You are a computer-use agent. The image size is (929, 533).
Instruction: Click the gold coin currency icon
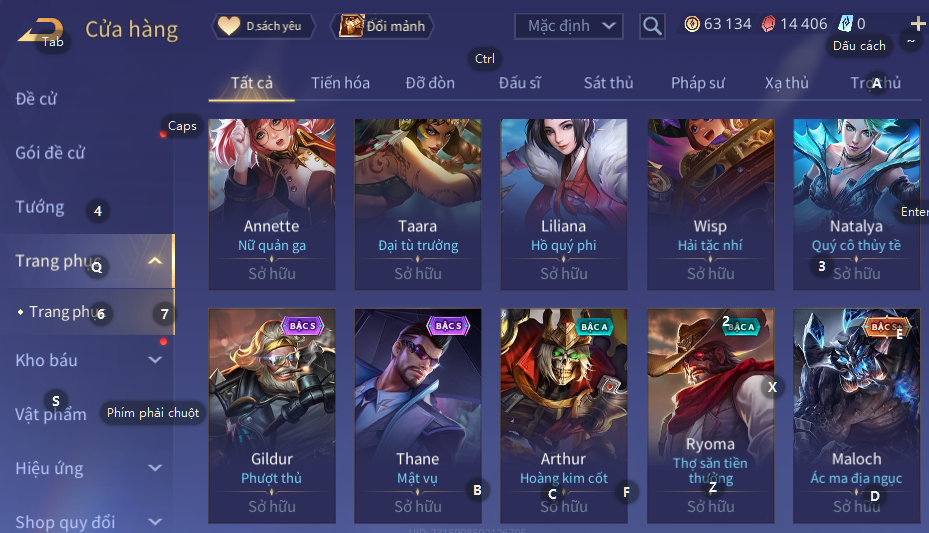click(692, 24)
